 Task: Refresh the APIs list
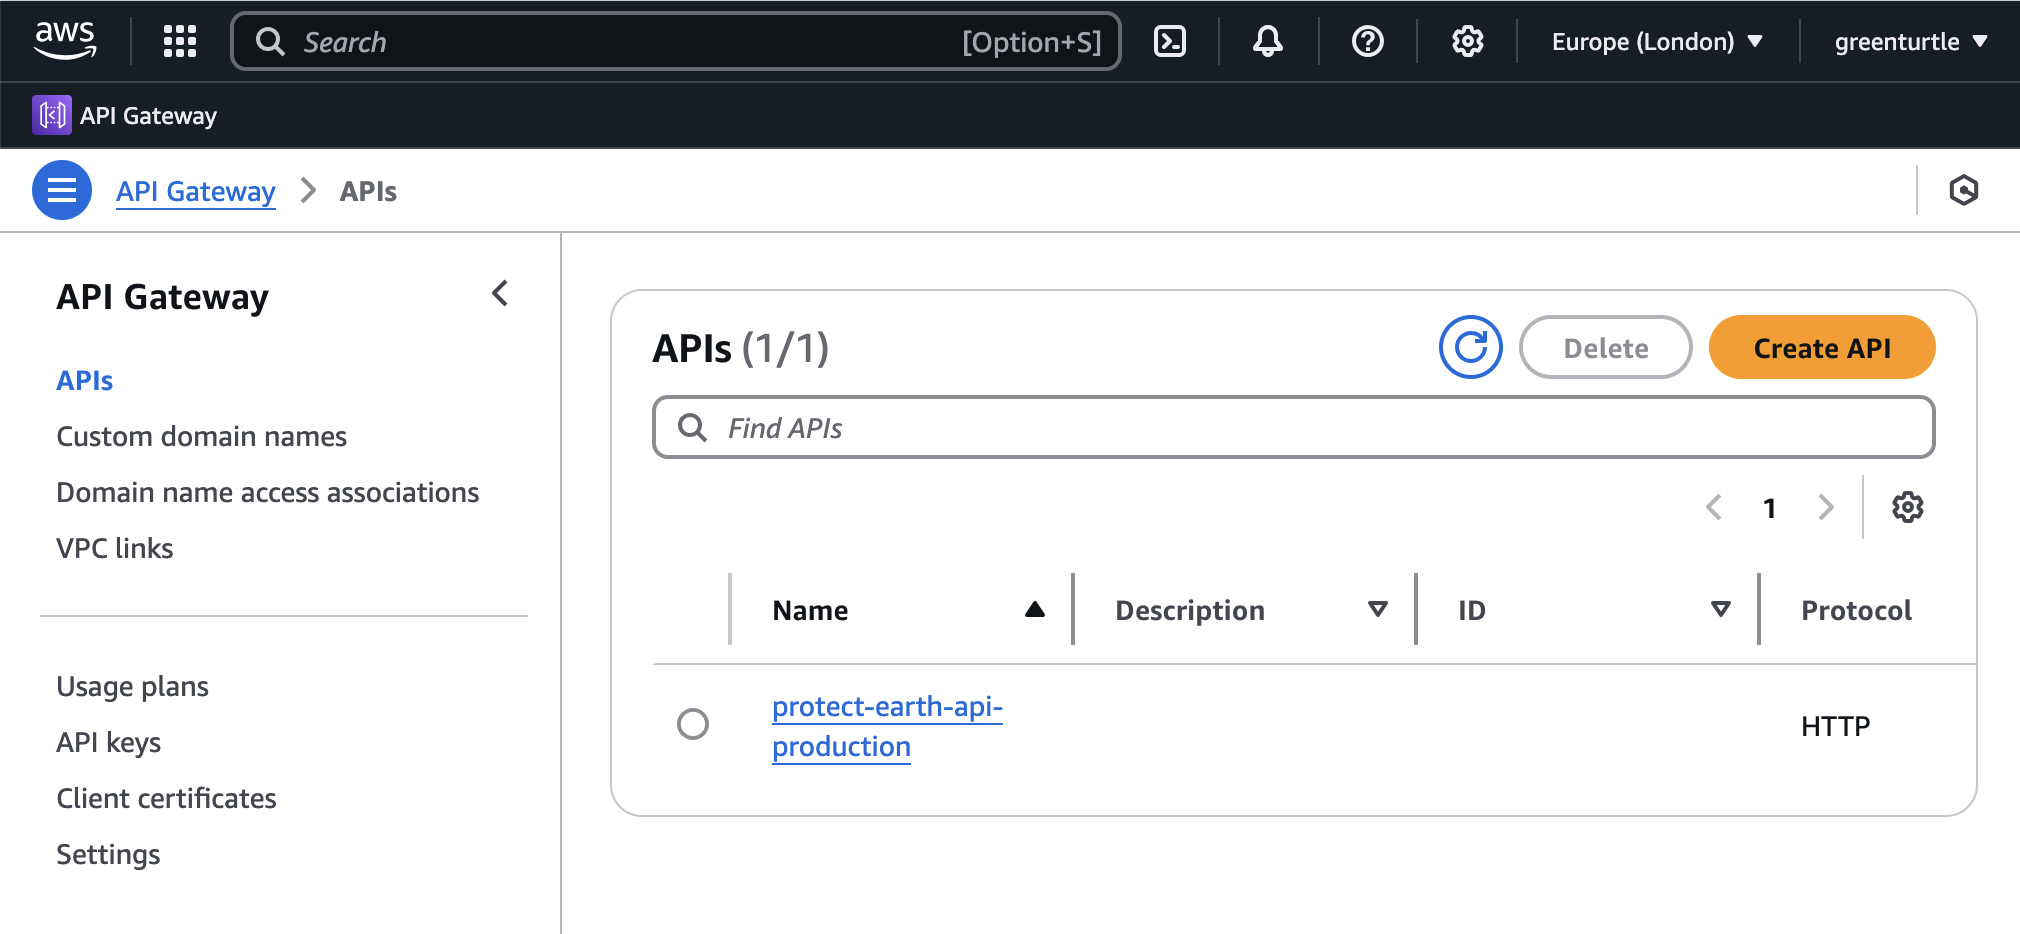click(x=1470, y=347)
